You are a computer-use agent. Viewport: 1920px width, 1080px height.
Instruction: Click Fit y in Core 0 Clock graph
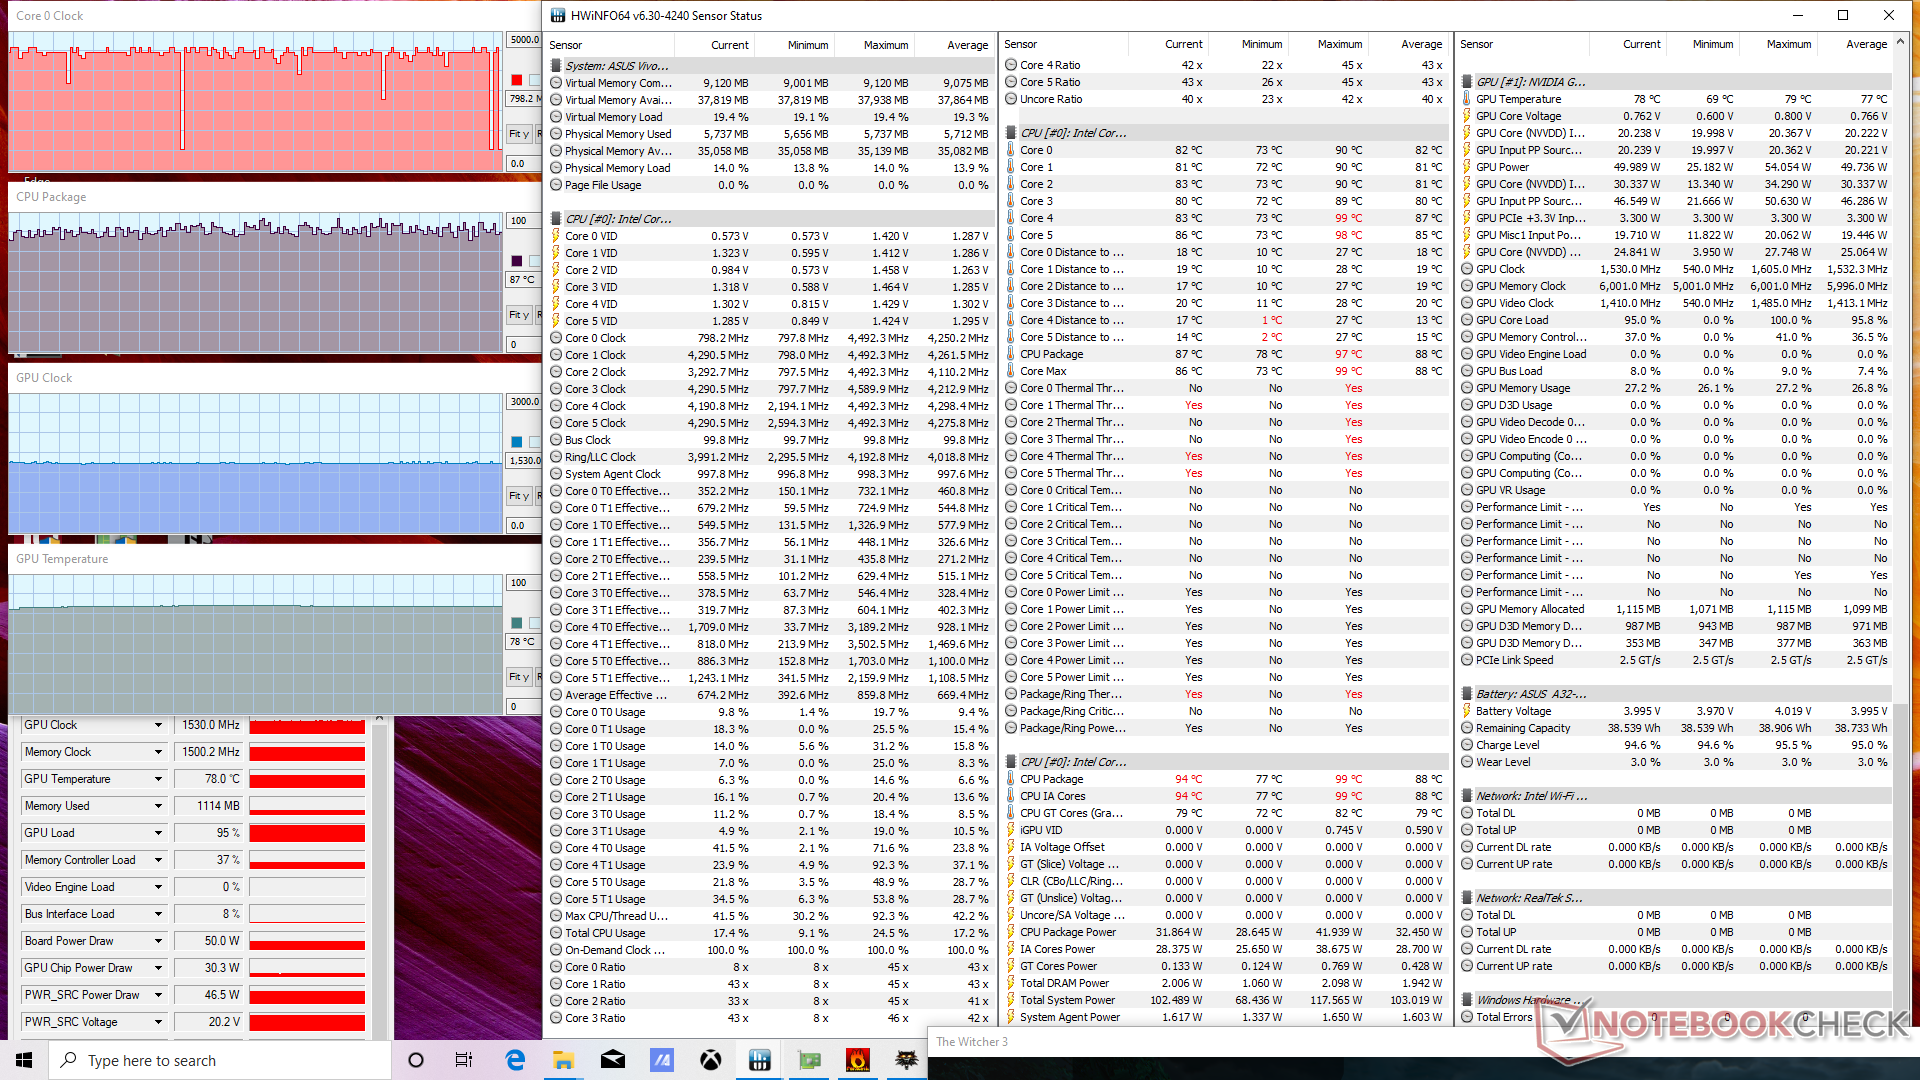point(519,134)
